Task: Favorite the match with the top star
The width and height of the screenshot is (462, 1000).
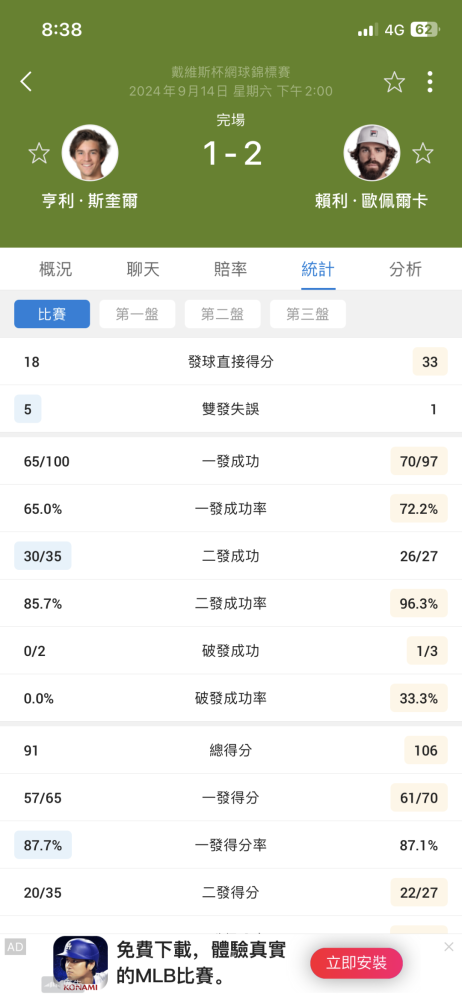Action: 394,82
